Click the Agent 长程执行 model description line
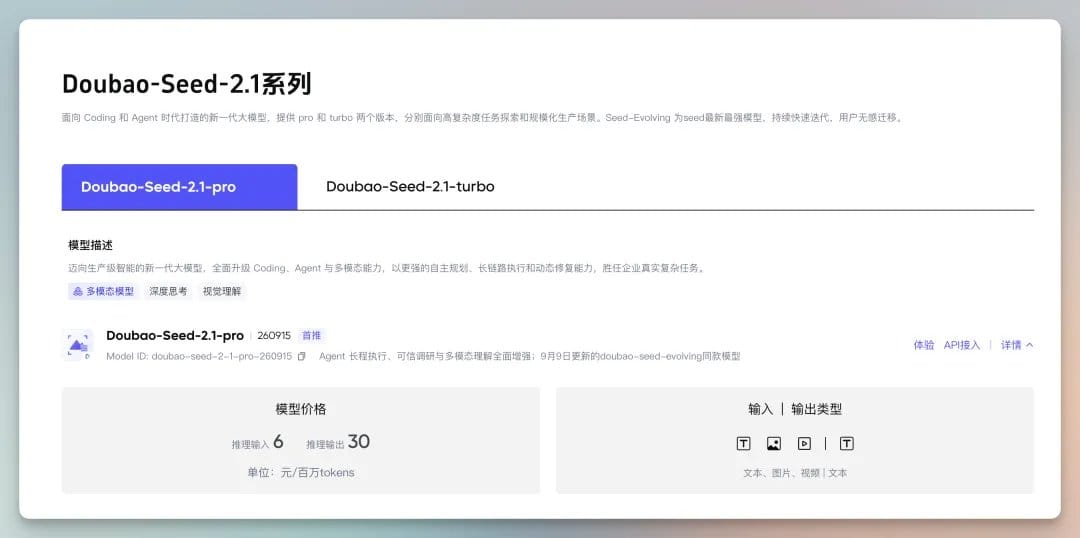 [530, 356]
